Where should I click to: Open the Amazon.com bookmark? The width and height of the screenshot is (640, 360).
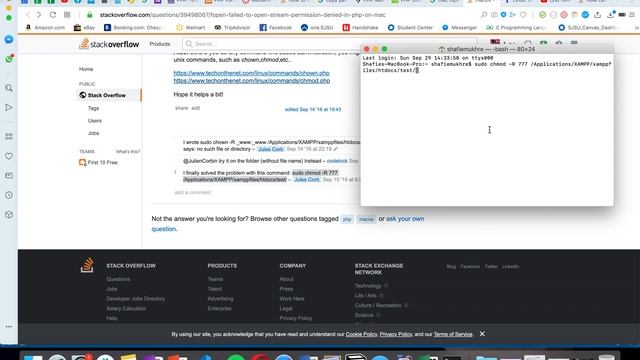(x=45, y=27)
